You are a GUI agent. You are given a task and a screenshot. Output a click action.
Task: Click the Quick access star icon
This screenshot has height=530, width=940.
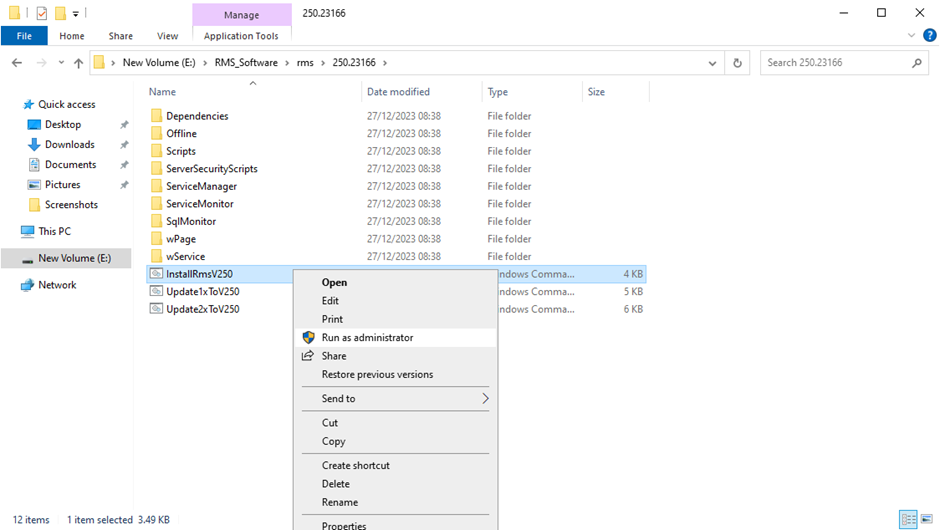tap(28, 104)
